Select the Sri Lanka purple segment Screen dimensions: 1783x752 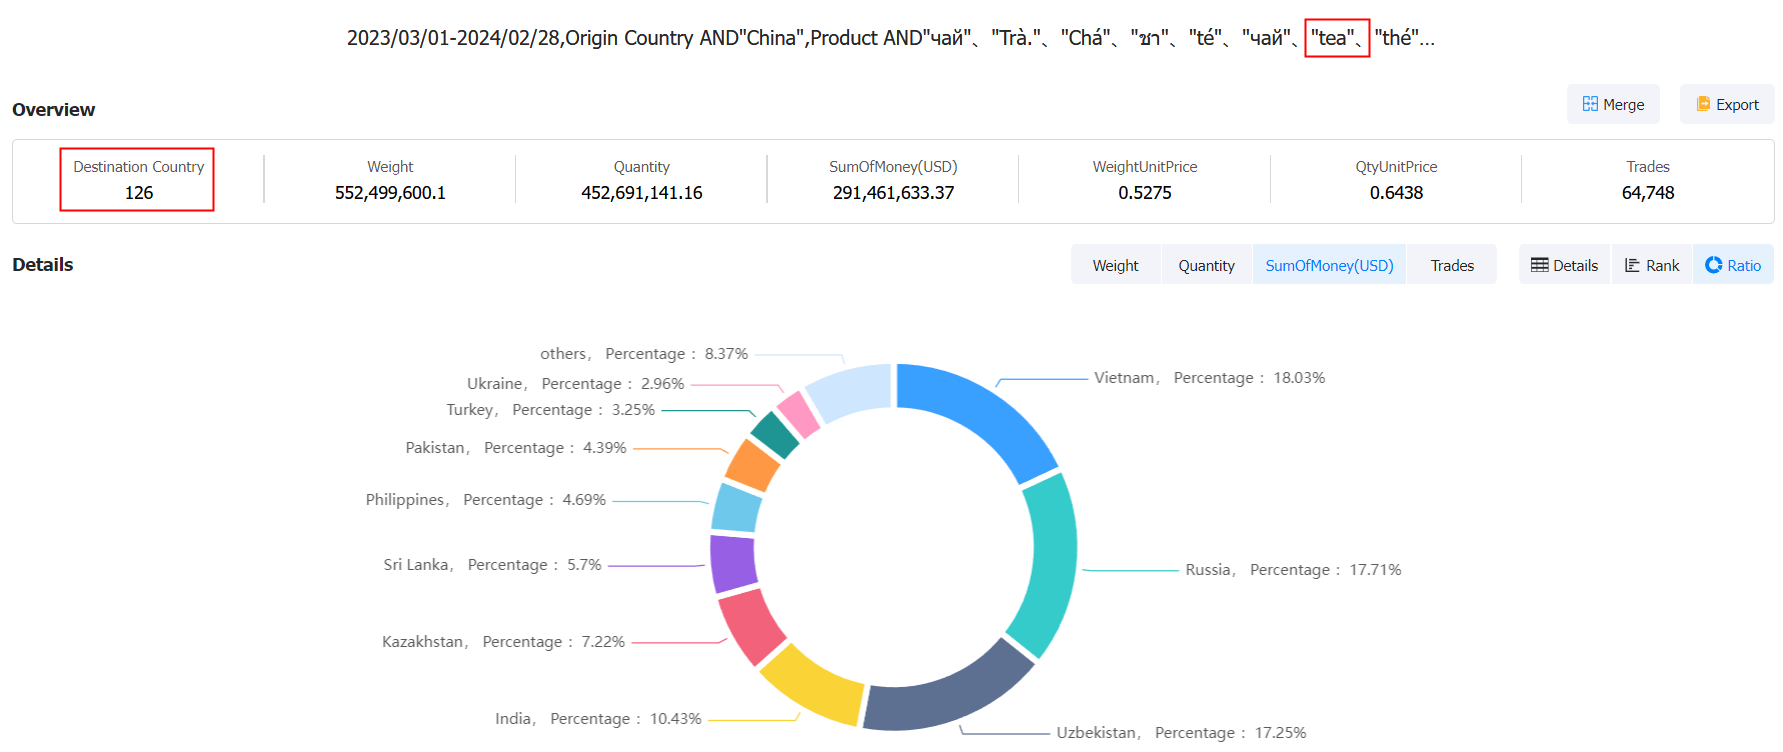[x=733, y=563]
